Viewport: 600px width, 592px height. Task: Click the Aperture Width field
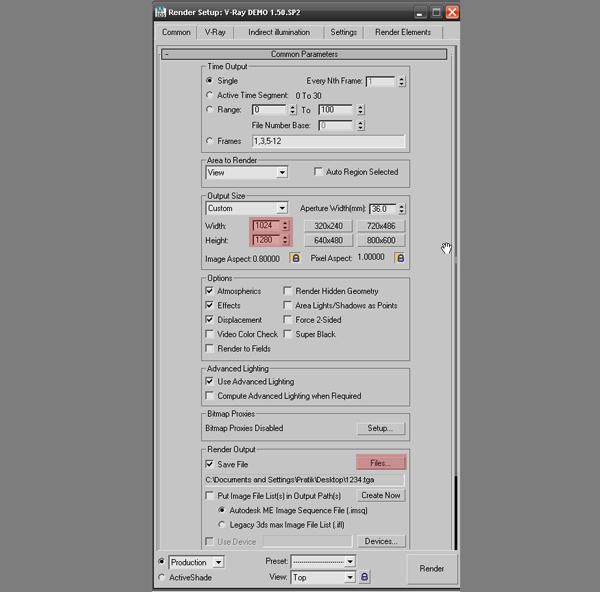click(x=383, y=209)
